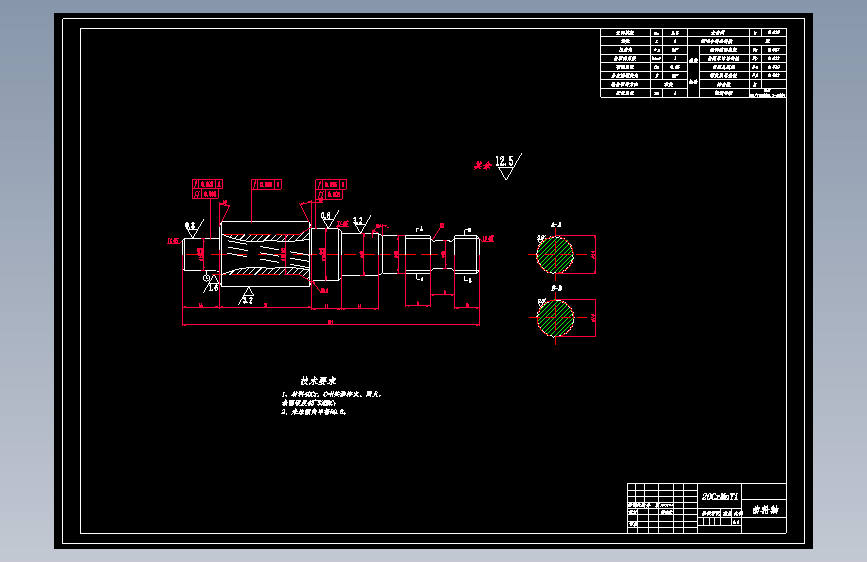Screen dimensions: 867x562
Task: Click the 20CrMnTi material label
Action: click(720, 496)
